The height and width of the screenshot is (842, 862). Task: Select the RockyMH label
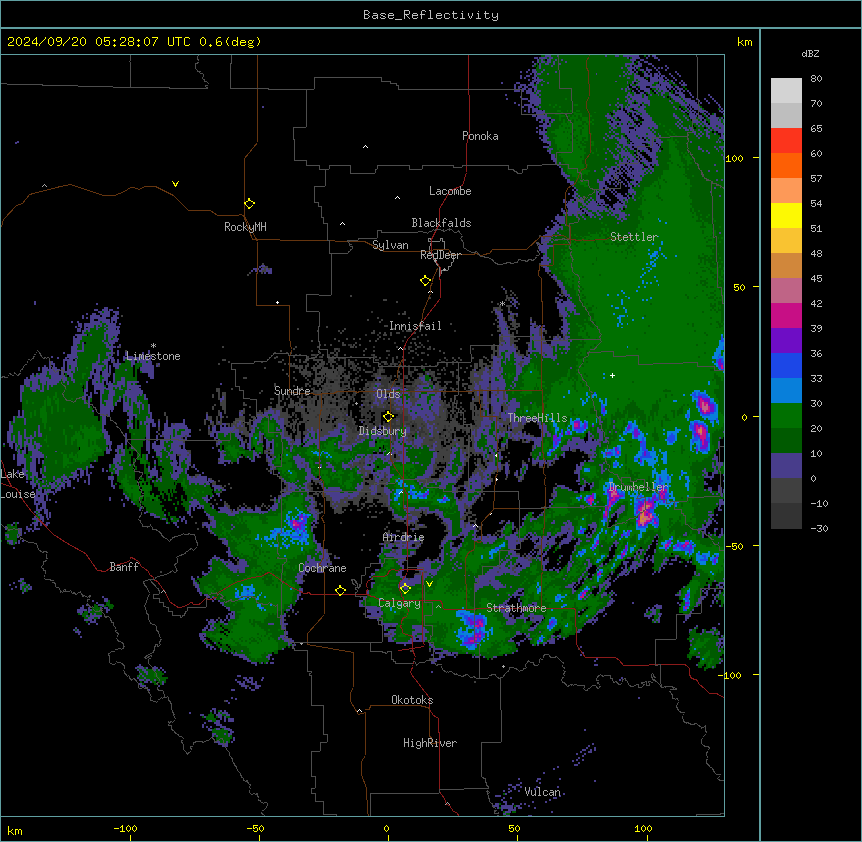point(245,227)
